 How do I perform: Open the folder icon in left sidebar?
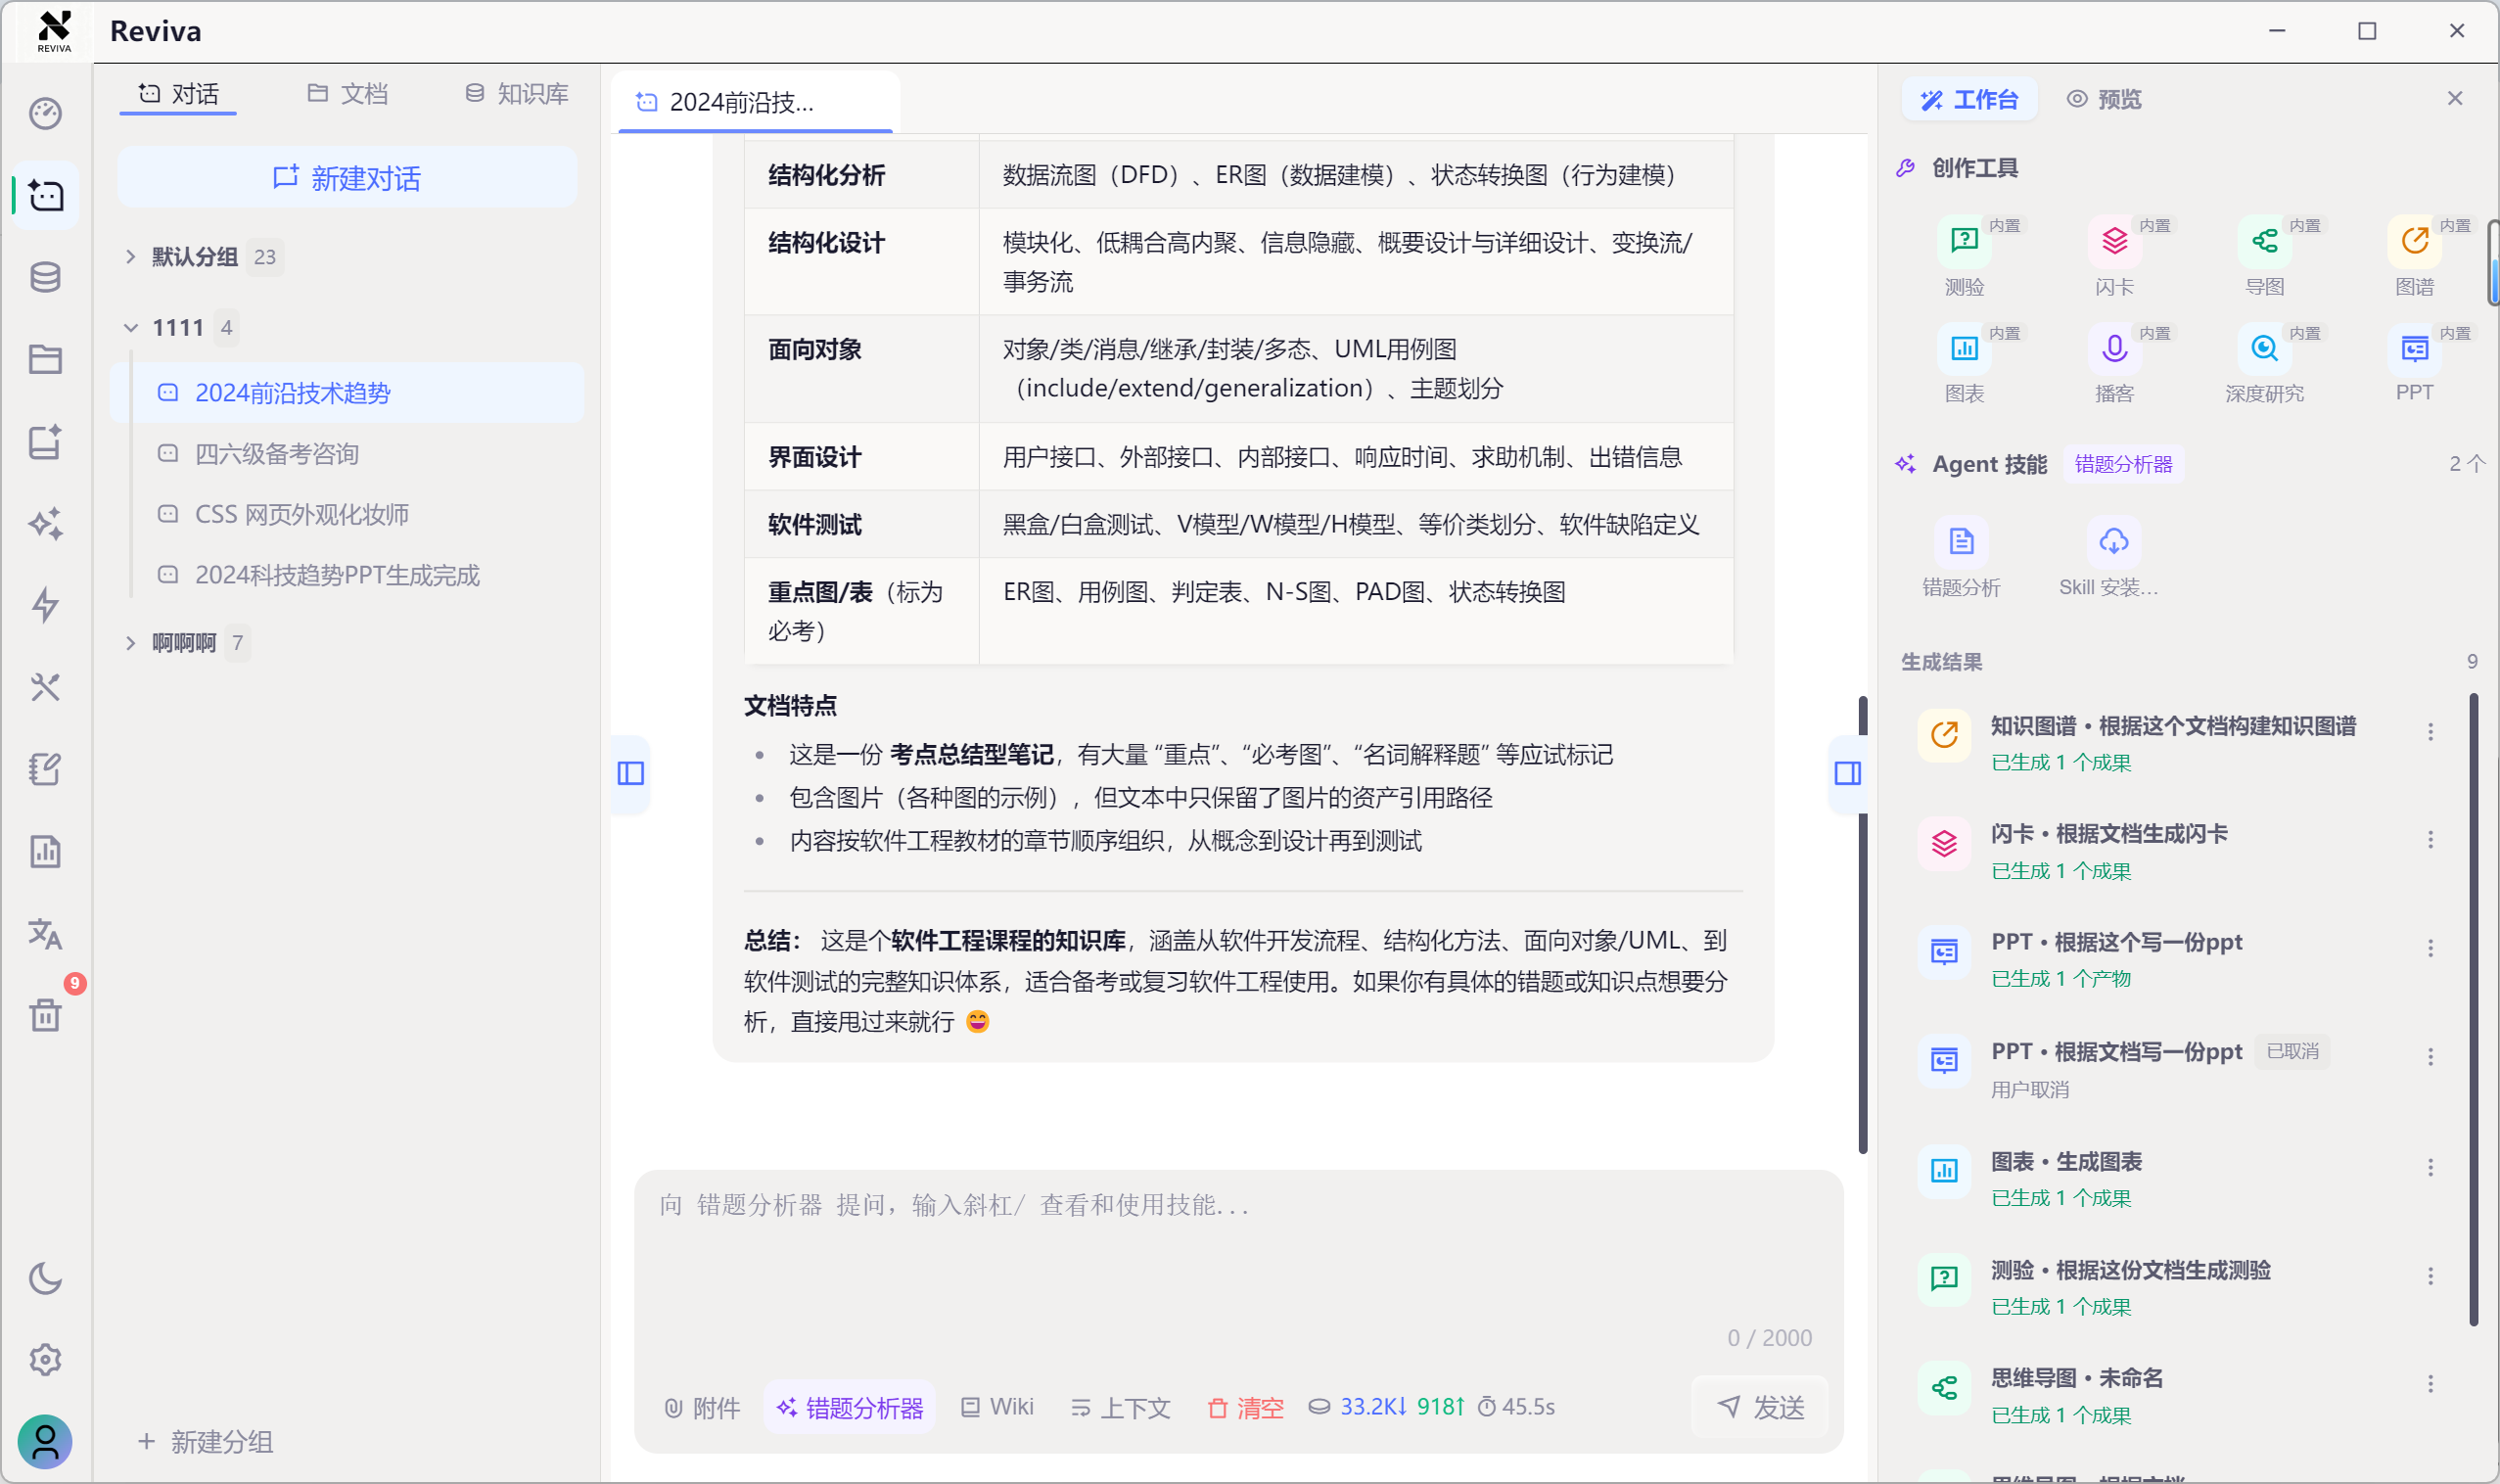45,359
